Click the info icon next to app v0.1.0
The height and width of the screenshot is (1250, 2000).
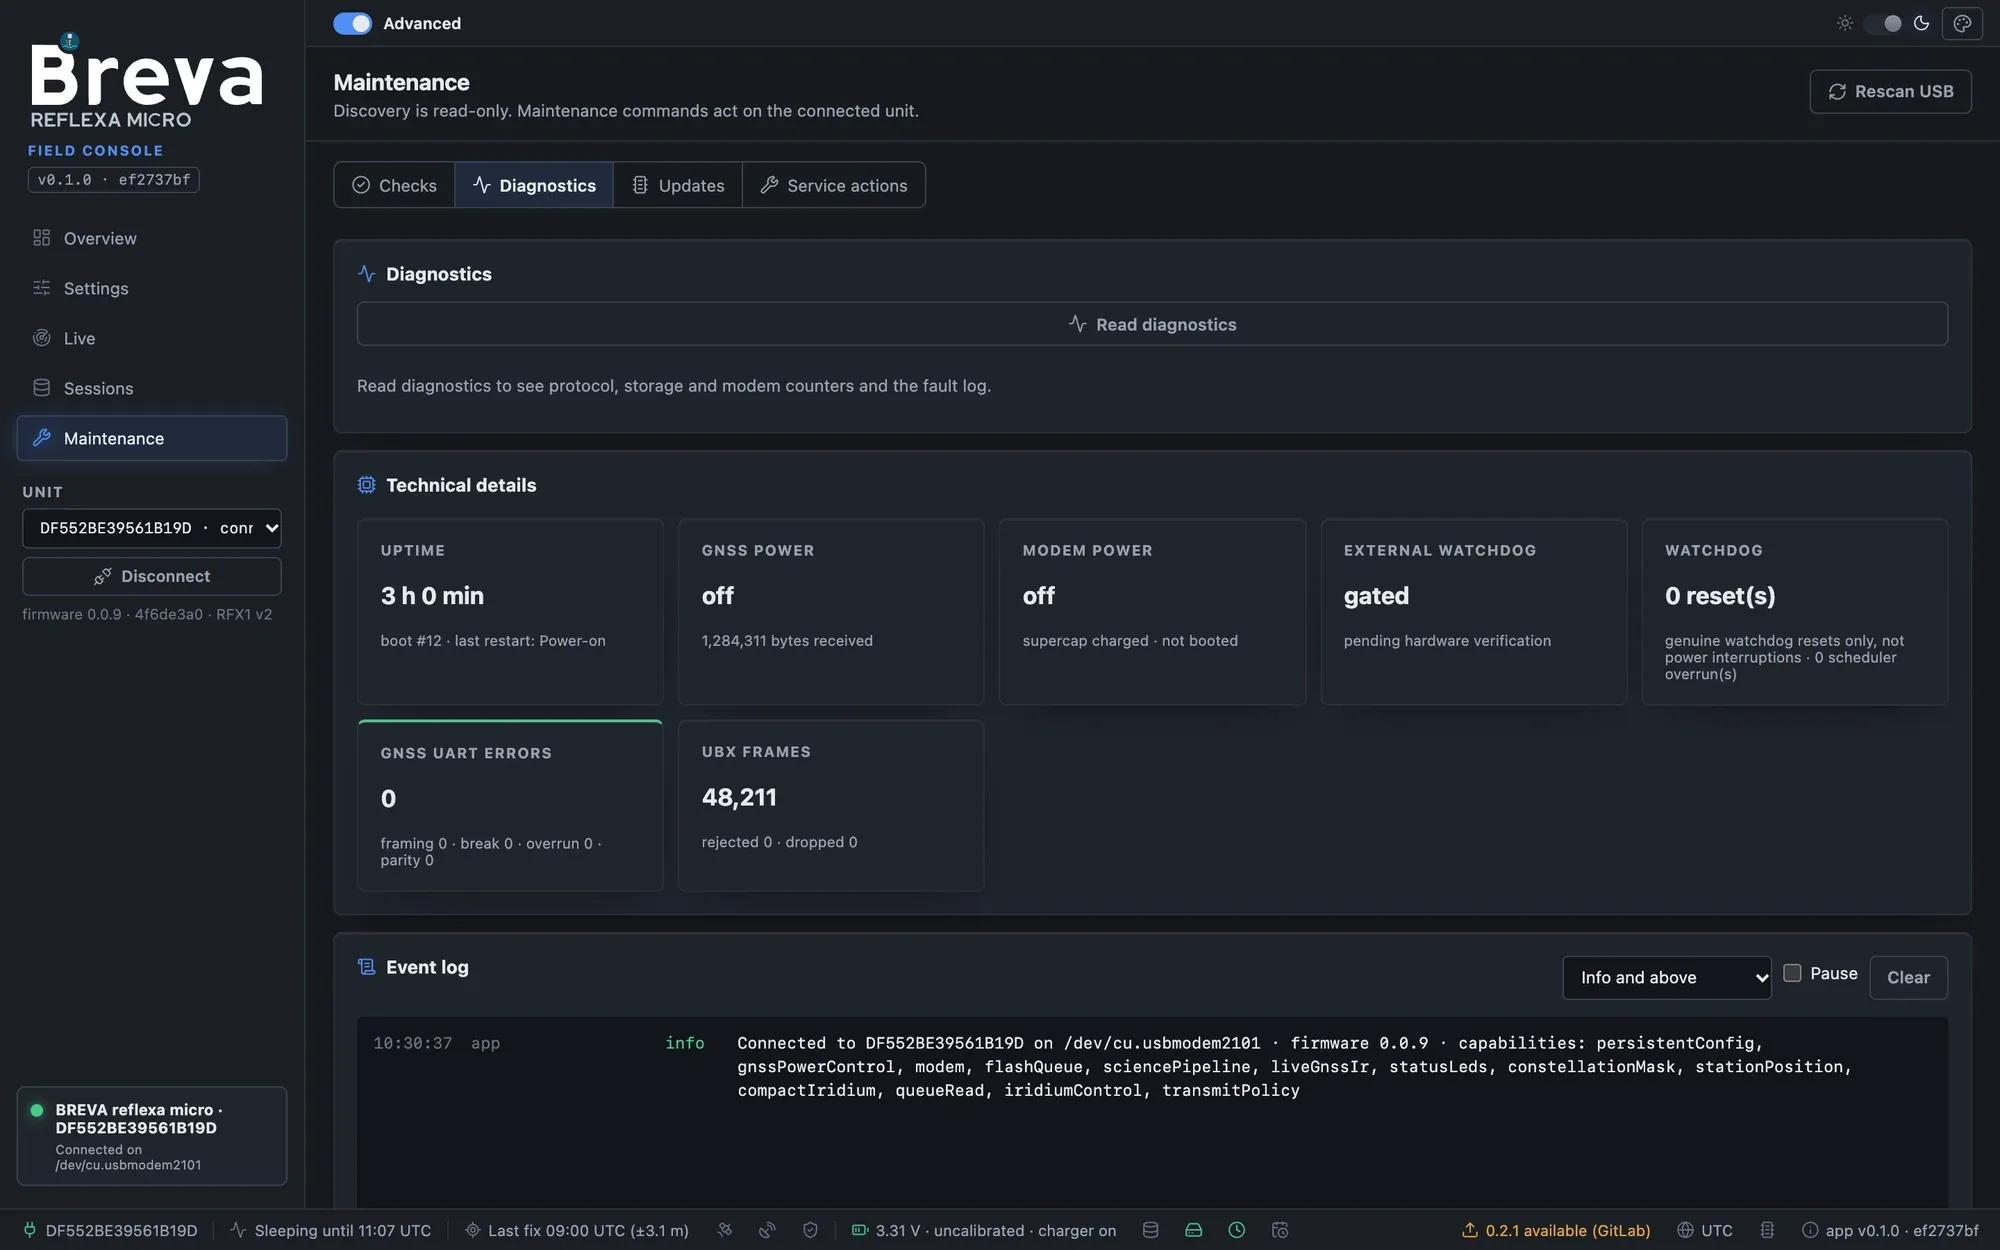coord(1810,1230)
